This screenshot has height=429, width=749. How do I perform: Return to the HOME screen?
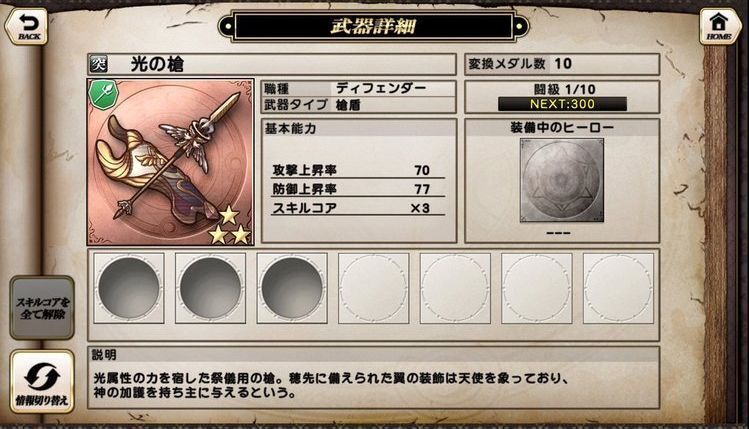(x=719, y=26)
